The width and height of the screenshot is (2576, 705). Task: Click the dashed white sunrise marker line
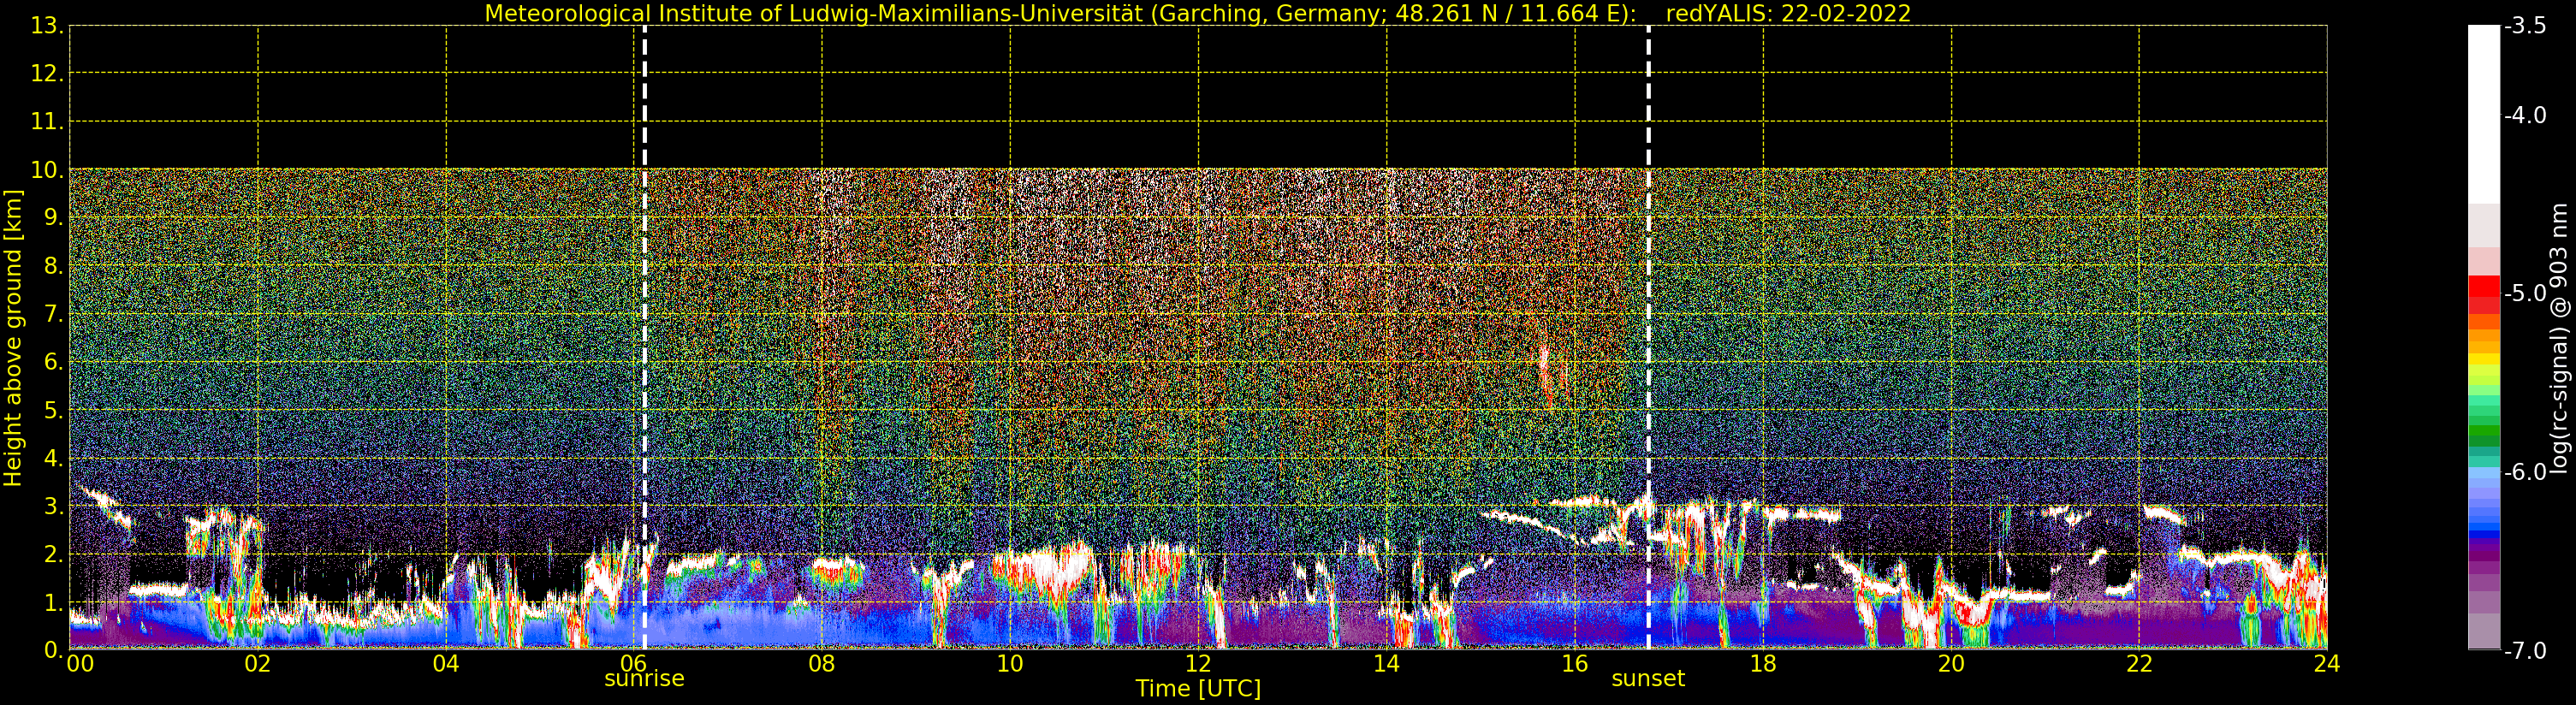644,338
